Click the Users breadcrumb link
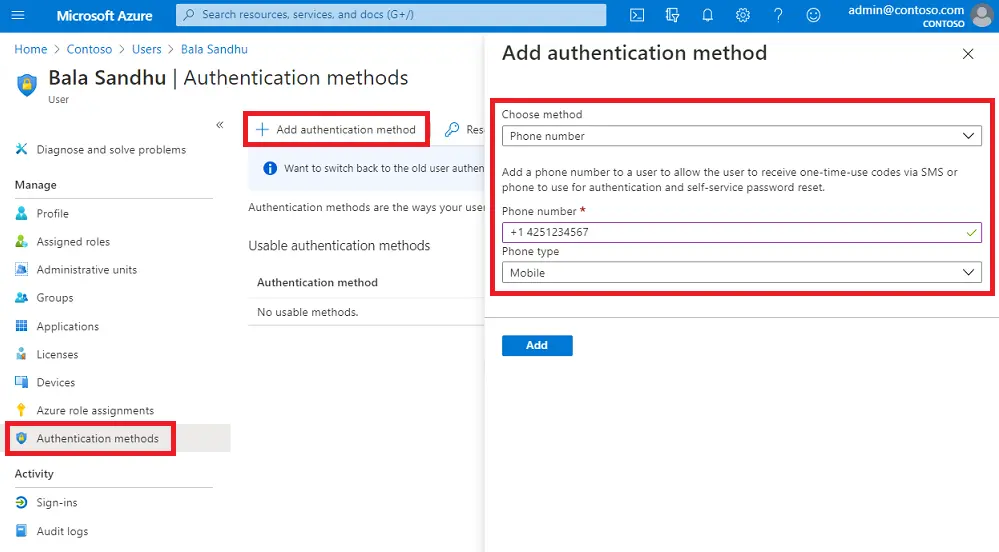Screen dimensions: 999x552 point(146,49)
